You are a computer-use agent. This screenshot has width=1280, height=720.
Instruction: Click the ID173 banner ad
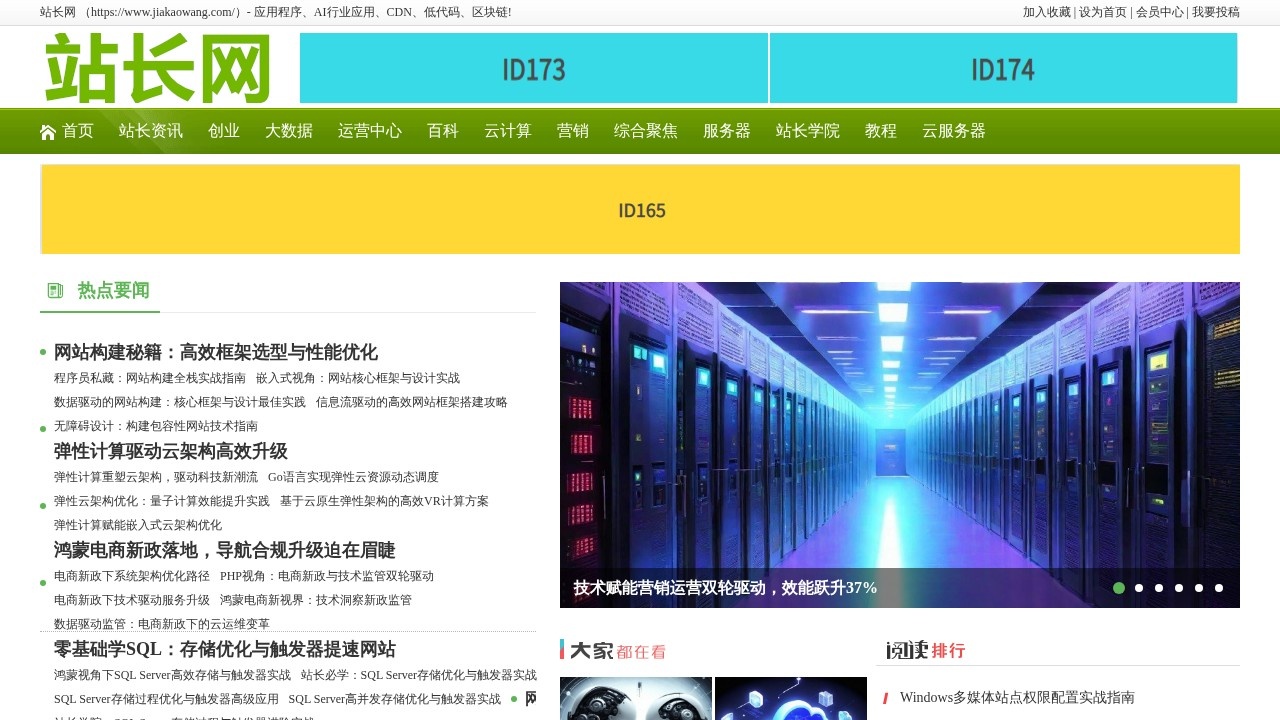534,68
